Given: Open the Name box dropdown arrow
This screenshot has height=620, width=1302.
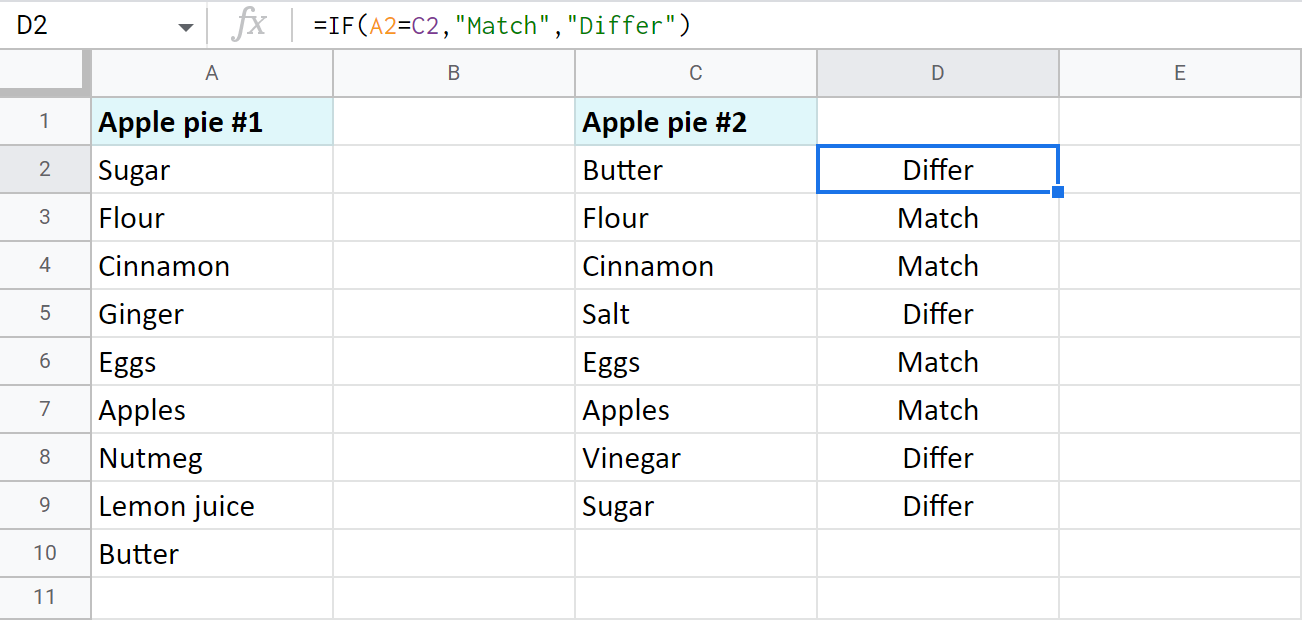Looking at the screenshot, I should [x=186, y=27].
